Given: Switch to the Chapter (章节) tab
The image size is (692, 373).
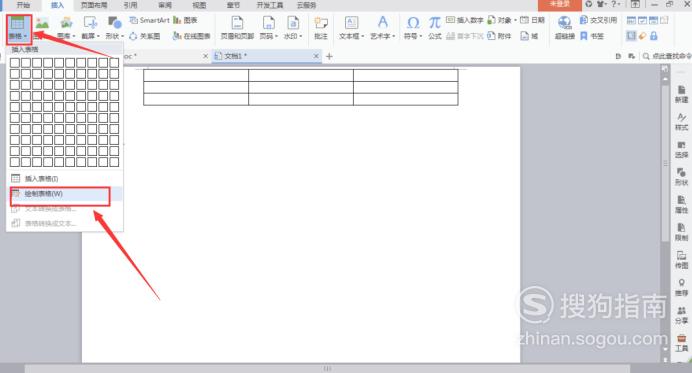Looking at the screenshot, I should pos(233,5).
